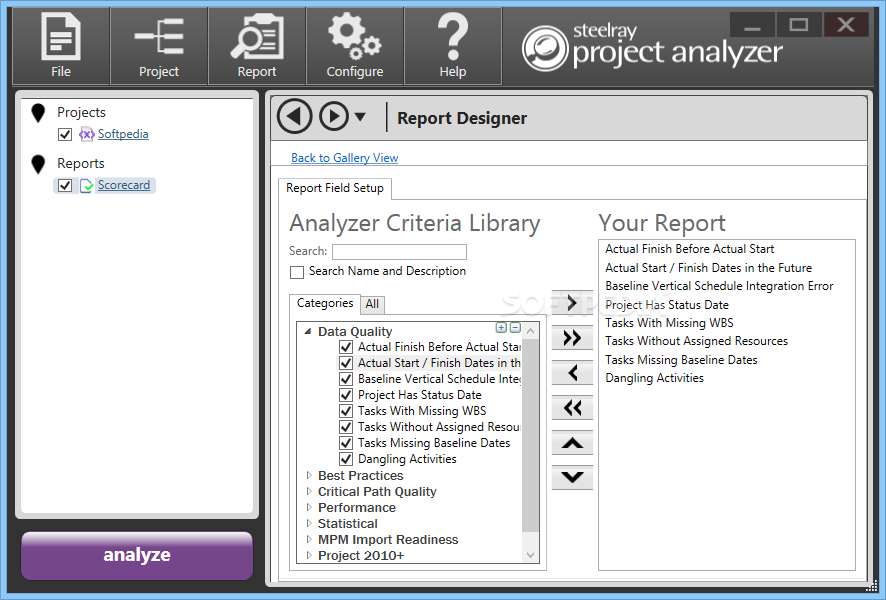The width and height of the screenshot is (886, 600).
Task: Open the Project toolbar button
Action: [159, 46]
